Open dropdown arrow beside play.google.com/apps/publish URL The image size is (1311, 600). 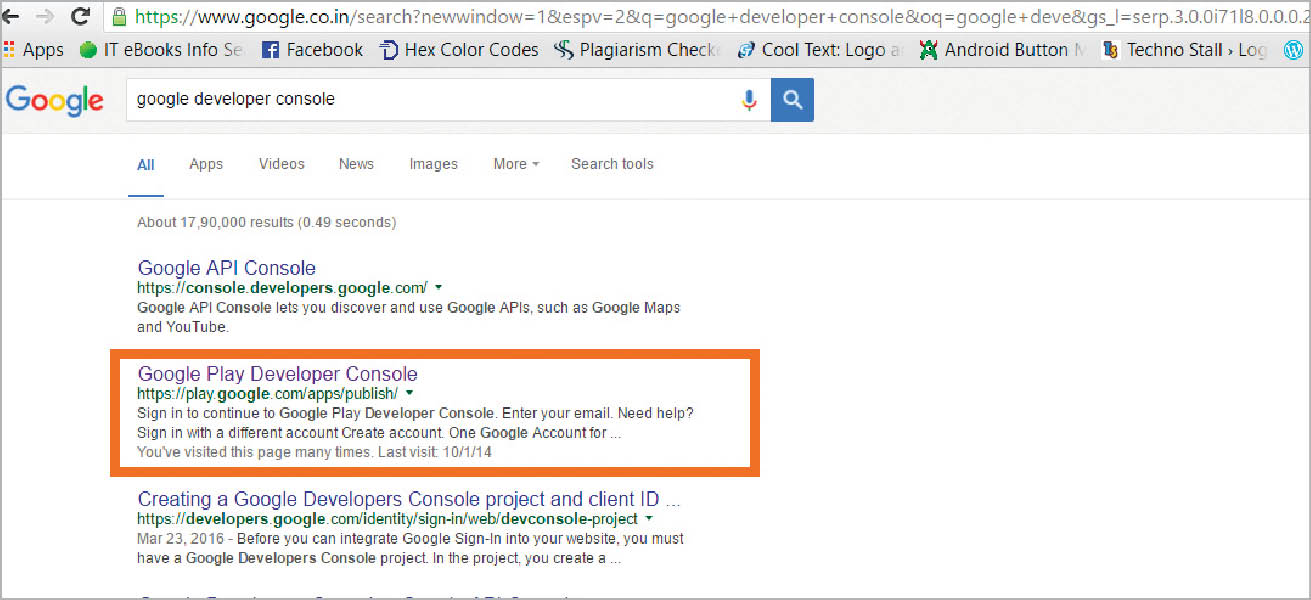coord(409,393)
